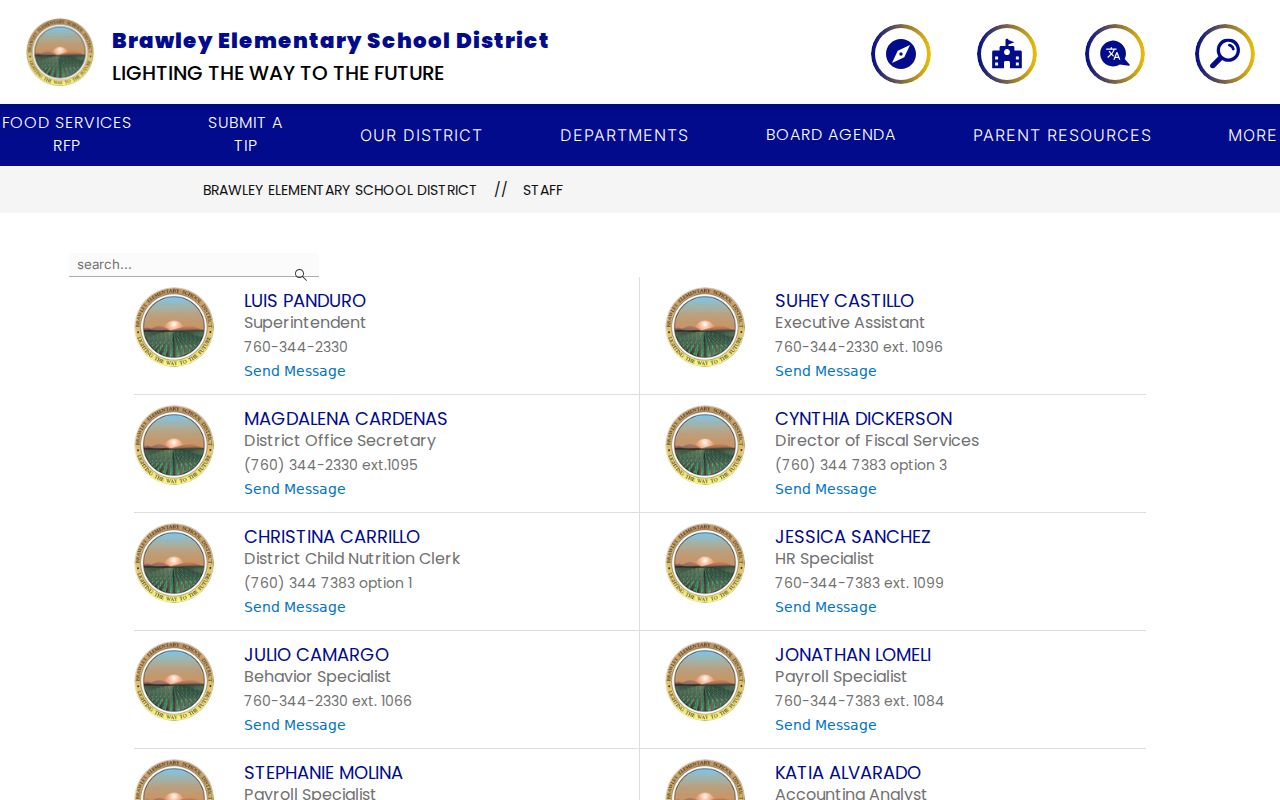Open Jessica Sanchez's name link
The height and width of the screenshot is (800, 1280).
coord(853,537)
